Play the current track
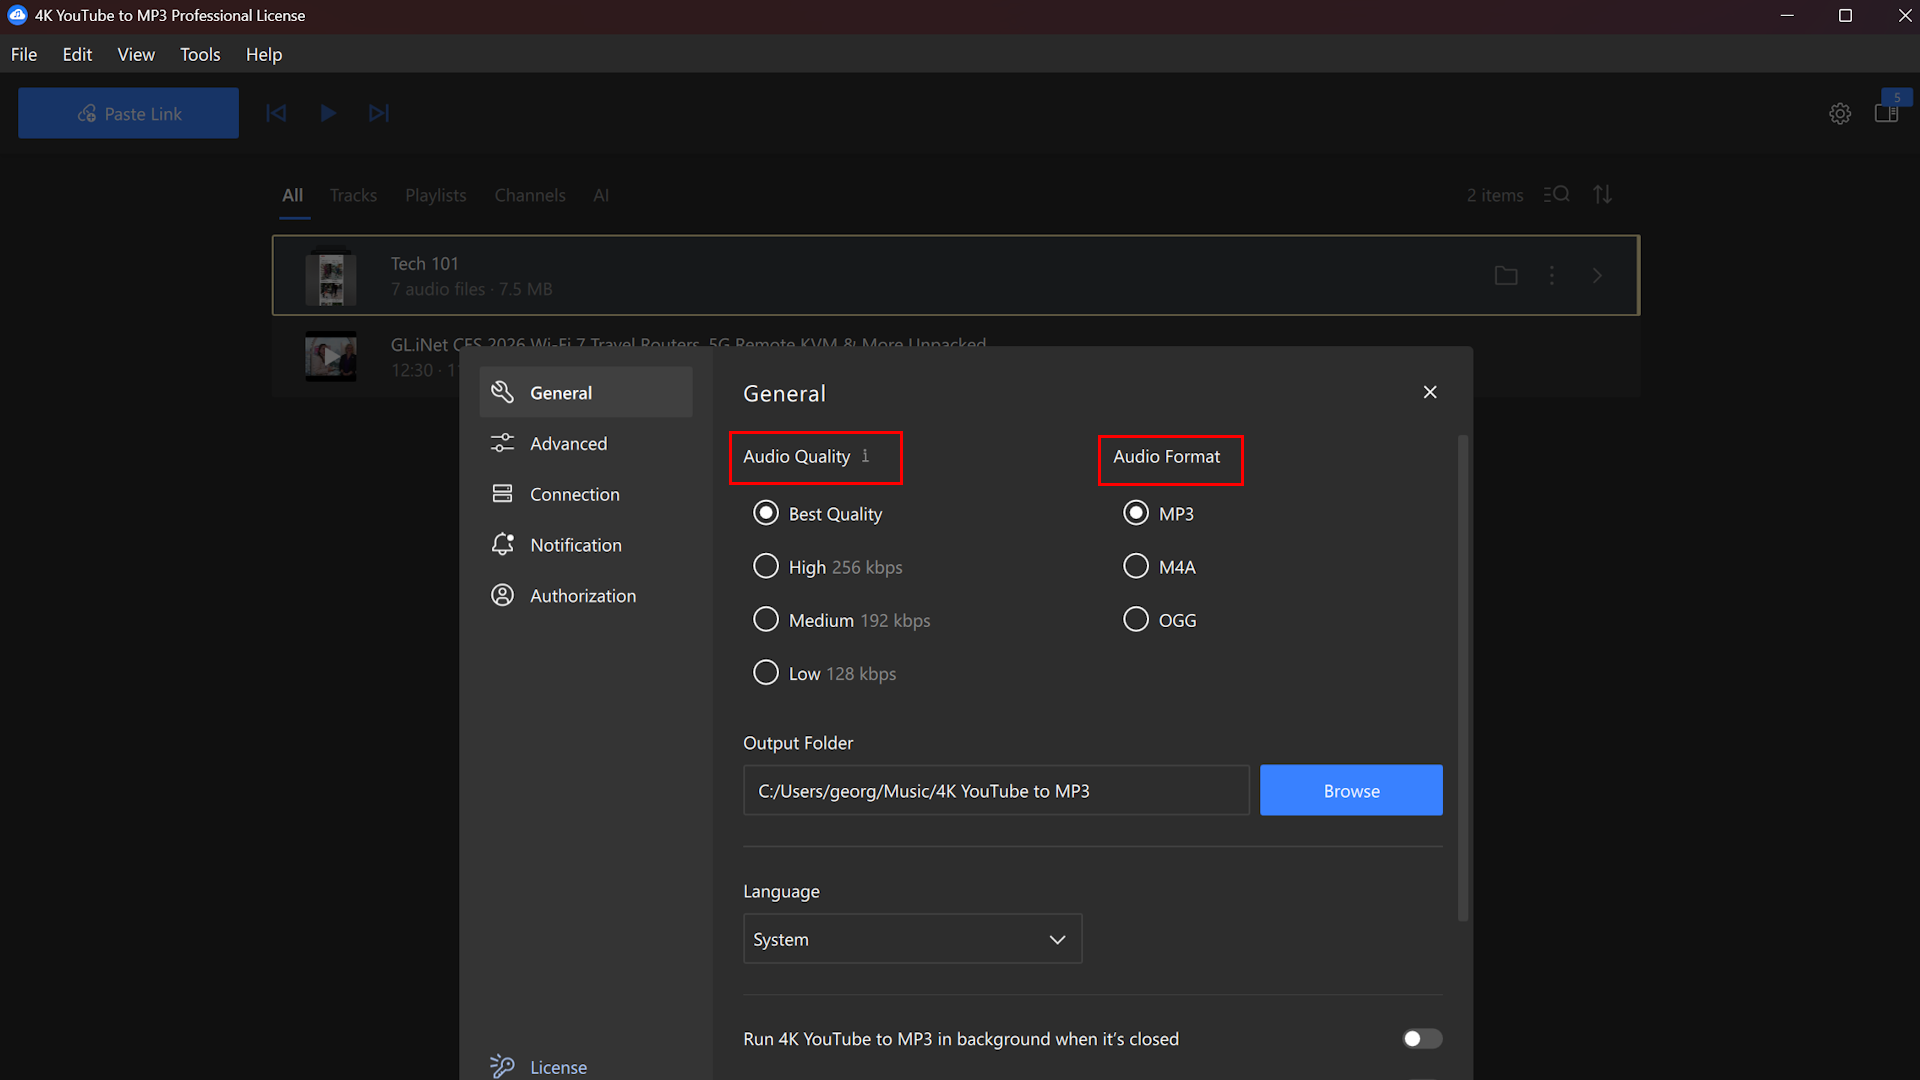1920x1080 pixels. [x=328, y=113]
